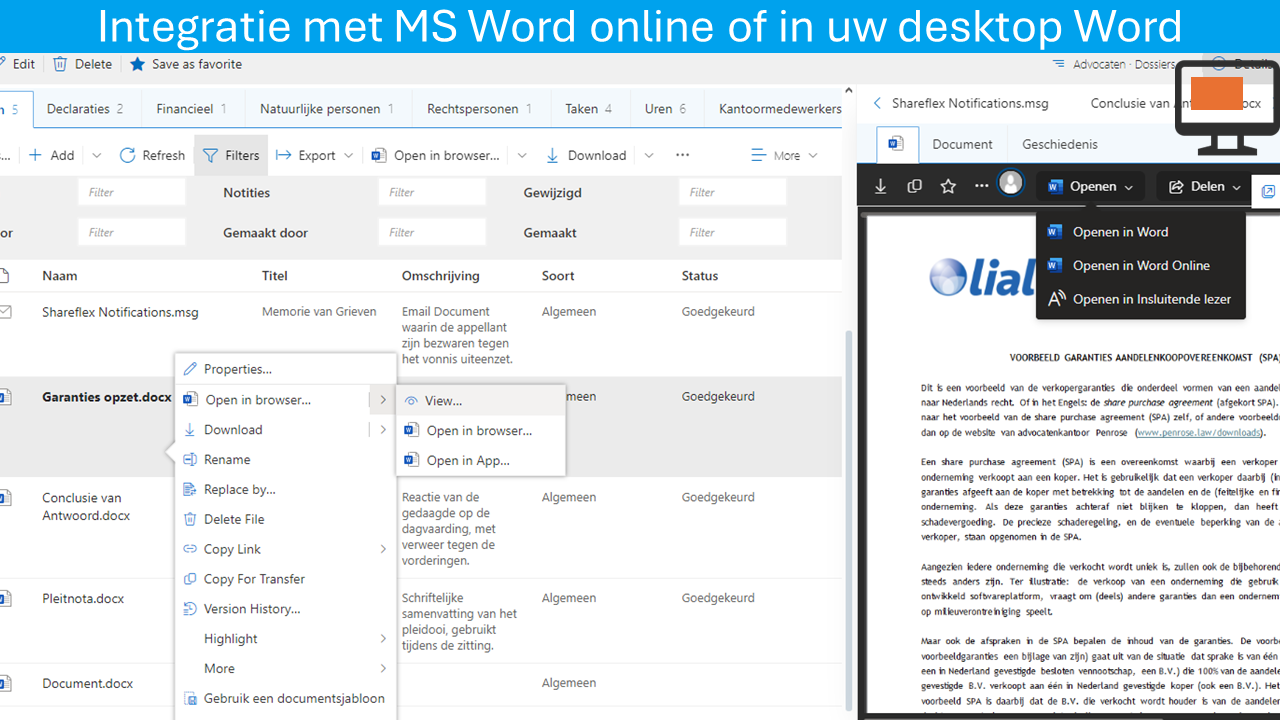Expand the chevron next to Add
Screen dimensions: 1280x720
[97, 155]
